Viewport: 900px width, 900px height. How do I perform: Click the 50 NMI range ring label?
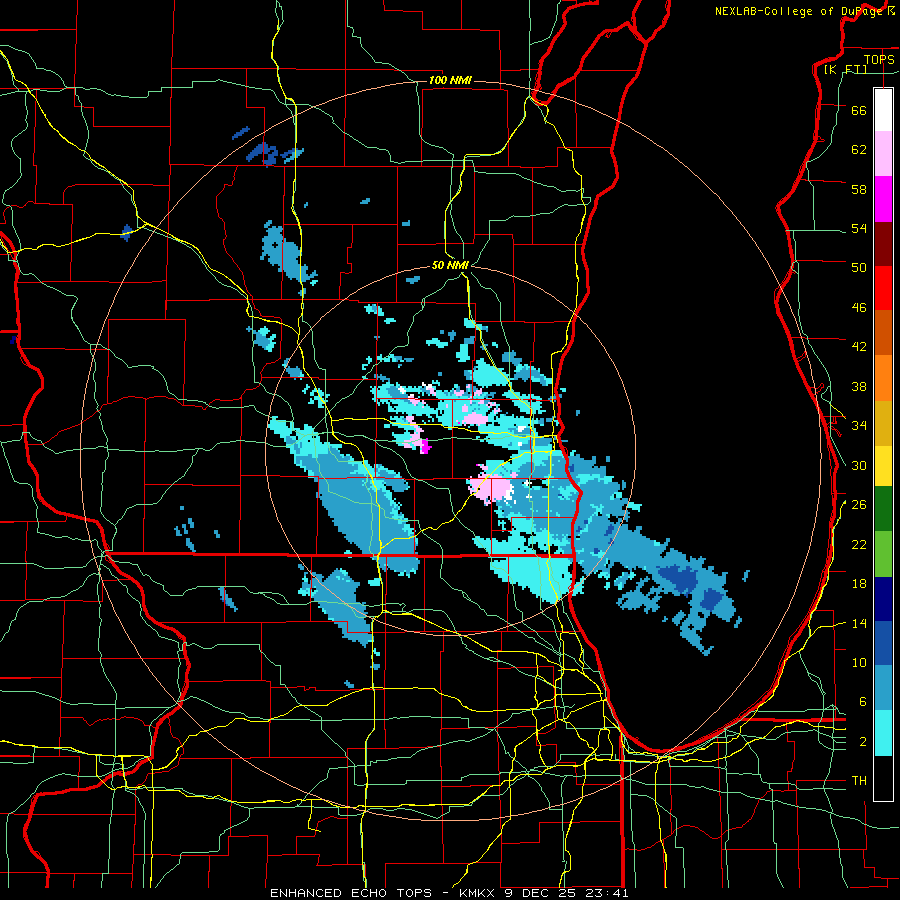[450, 265]
